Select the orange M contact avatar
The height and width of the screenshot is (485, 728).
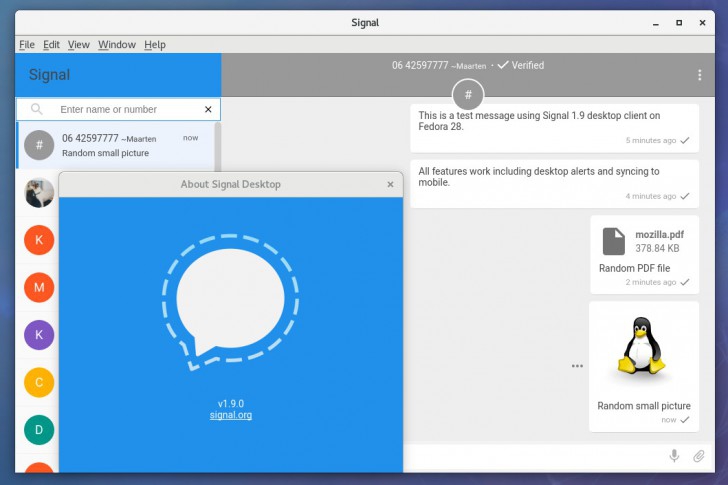coord(39,287)
